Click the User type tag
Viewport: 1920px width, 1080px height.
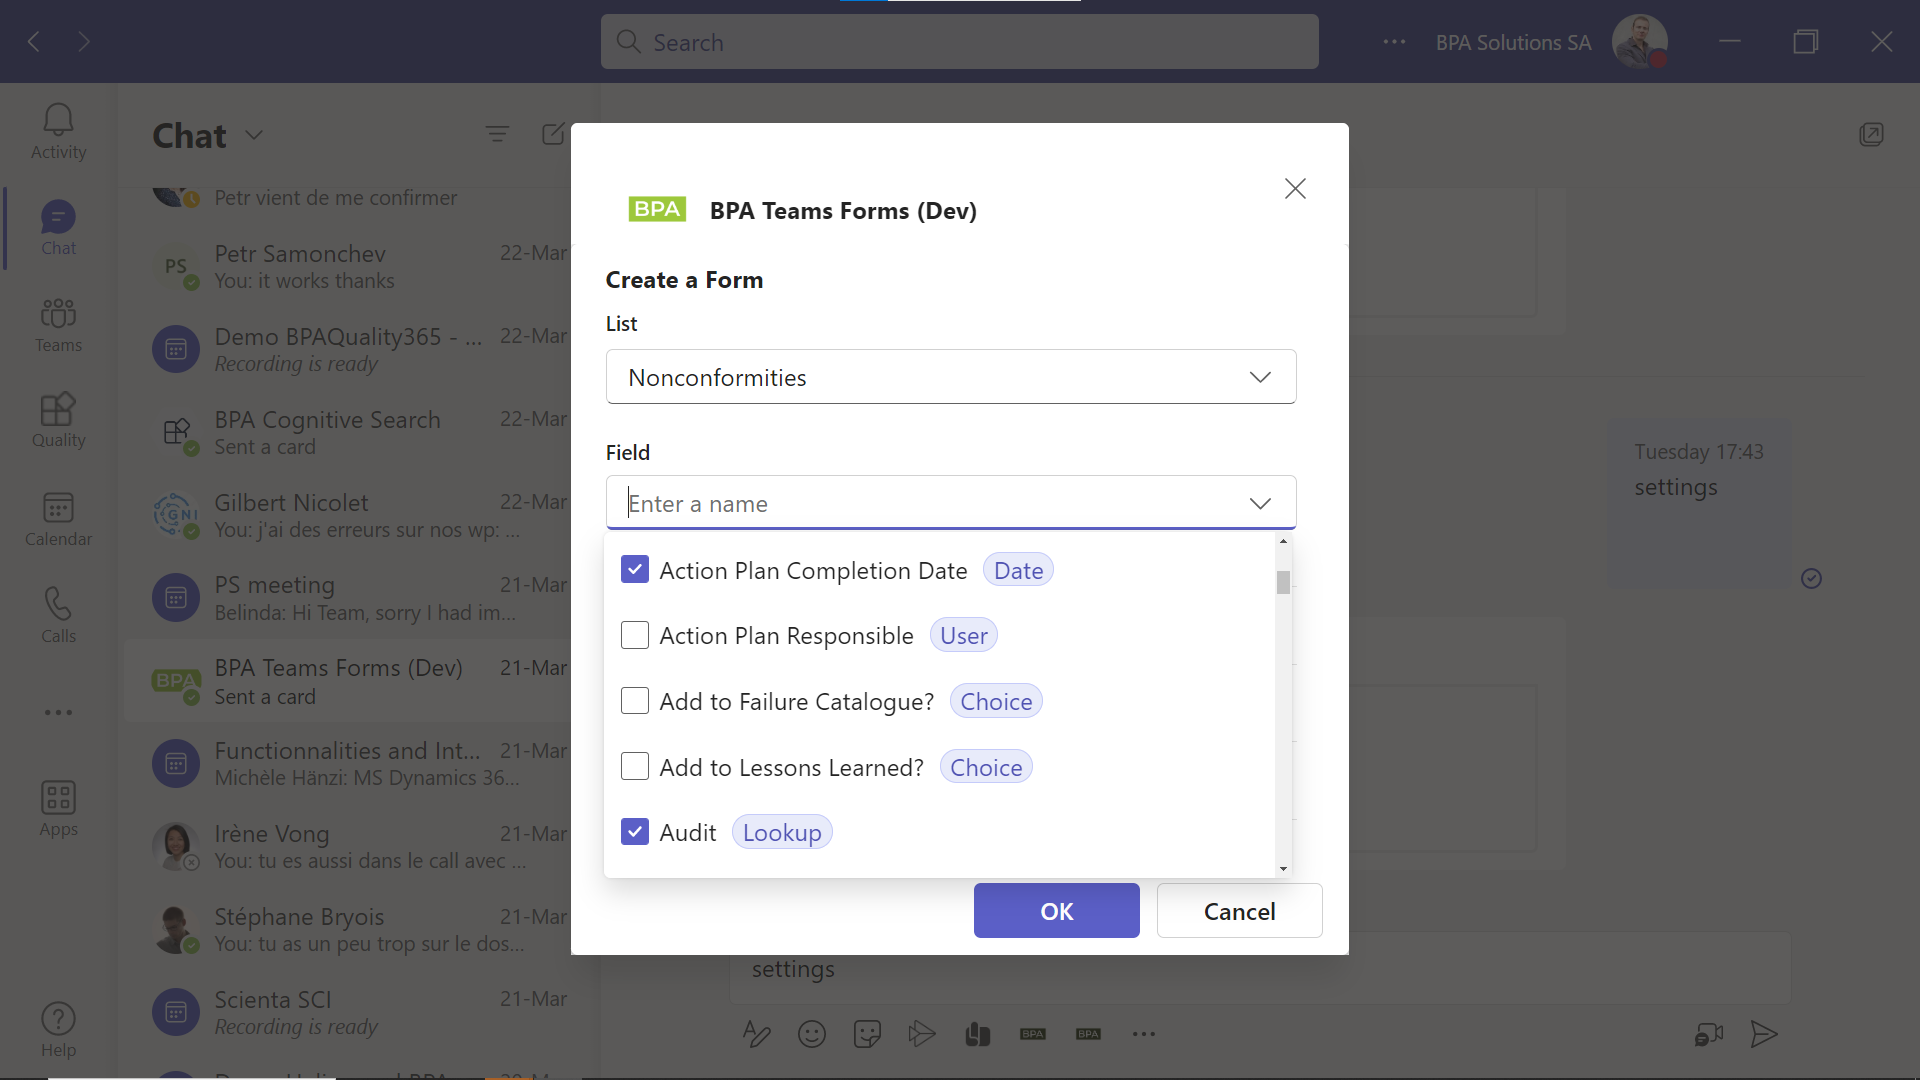tap(964, 635)
